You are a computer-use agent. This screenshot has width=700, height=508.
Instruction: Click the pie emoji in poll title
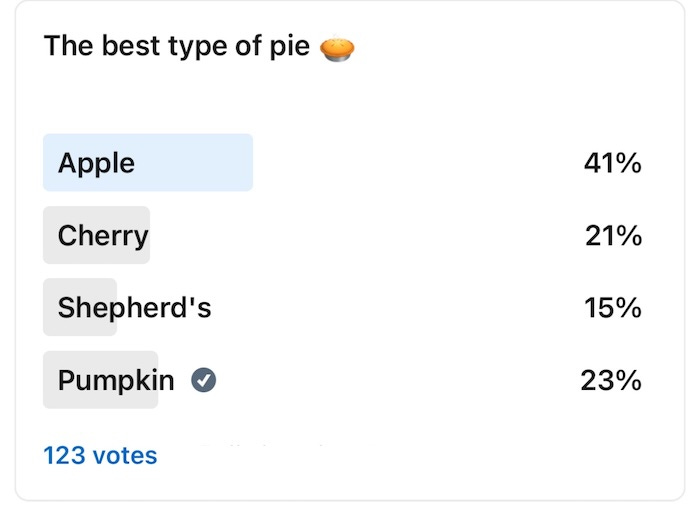tap(337, 48)
